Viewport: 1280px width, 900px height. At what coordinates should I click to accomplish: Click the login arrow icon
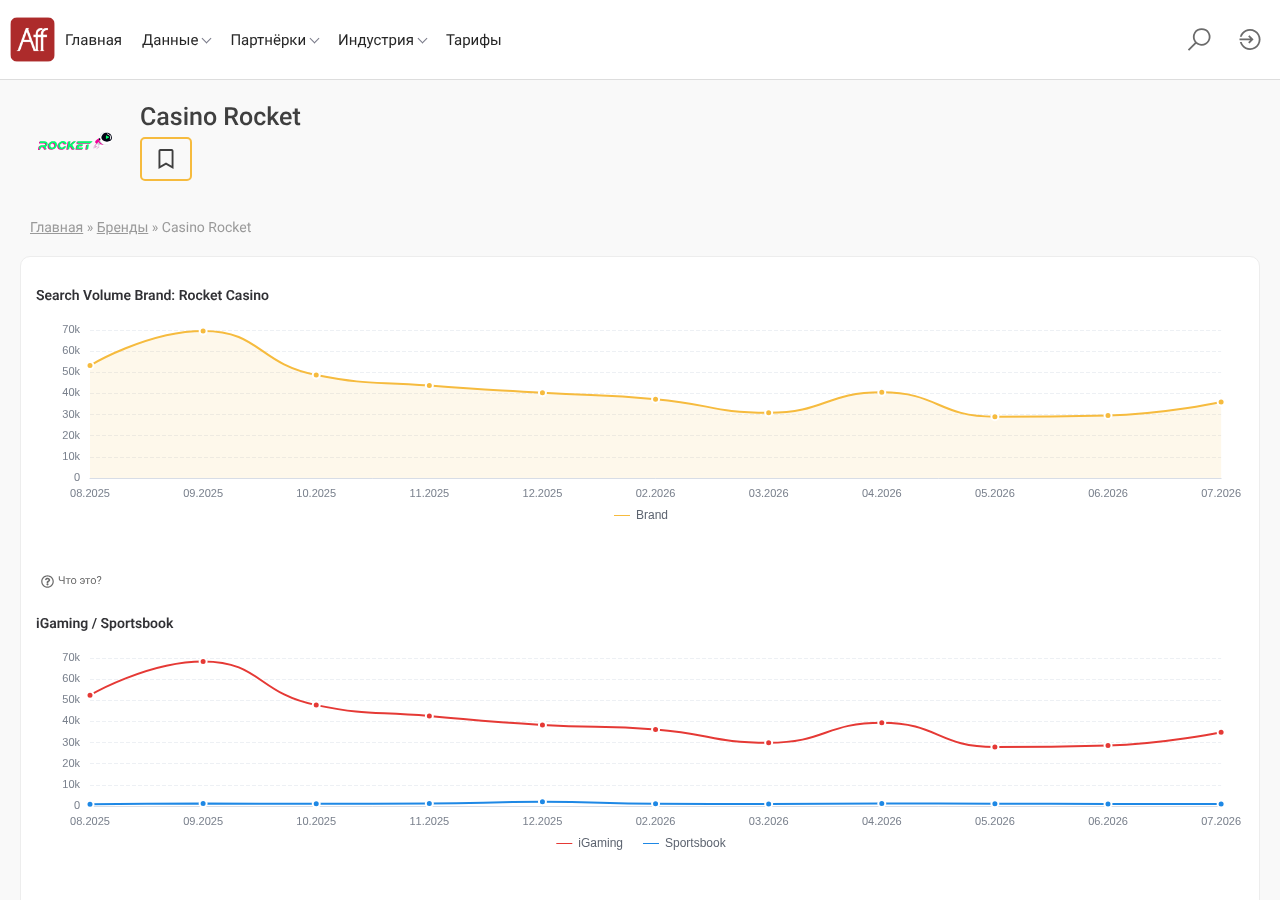1250,40
